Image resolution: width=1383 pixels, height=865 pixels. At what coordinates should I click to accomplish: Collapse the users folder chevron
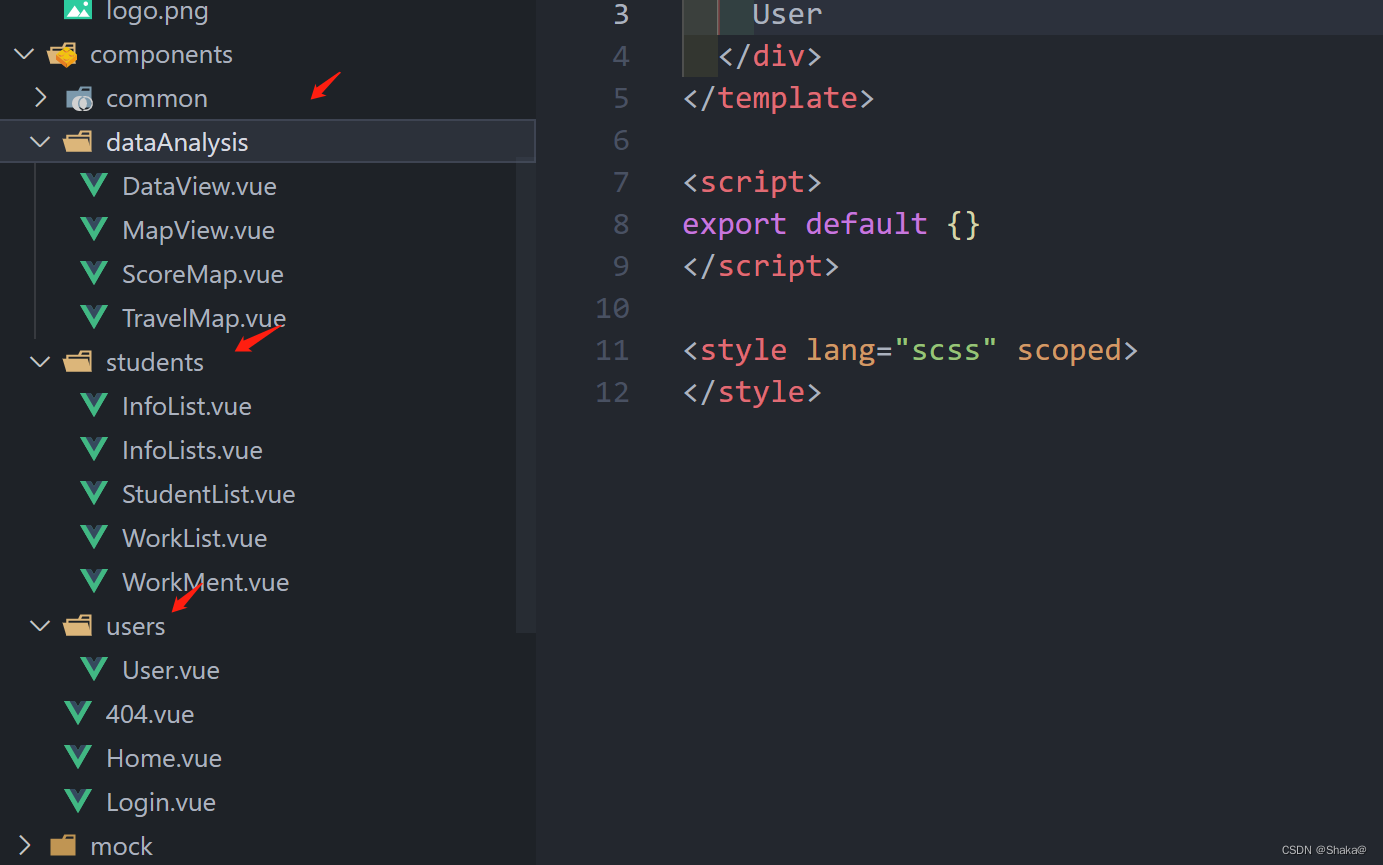[40, 626]
